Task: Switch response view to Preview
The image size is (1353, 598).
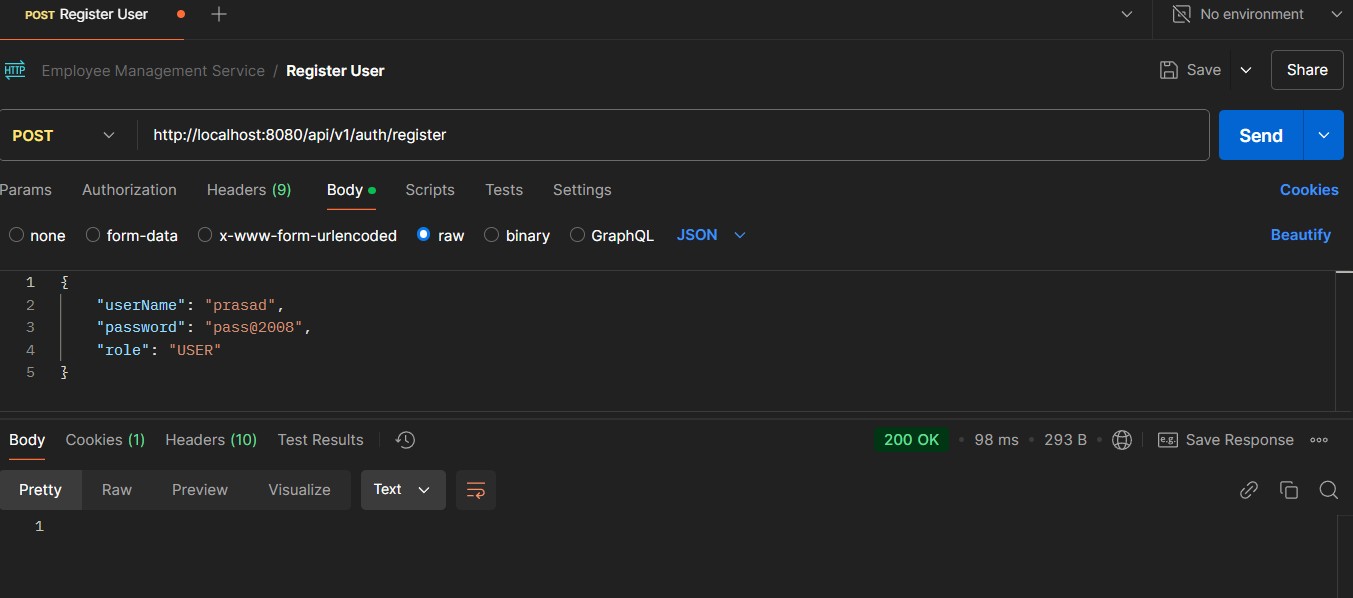Action: (x=200, y=490)
